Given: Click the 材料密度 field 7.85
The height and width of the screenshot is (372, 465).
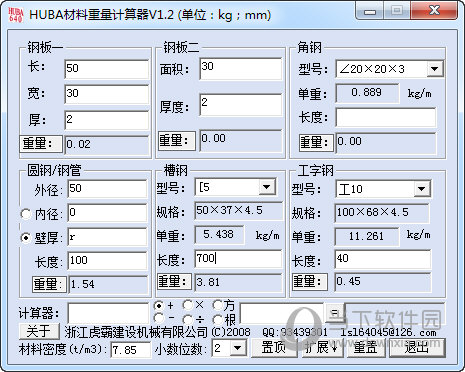Looking at the screenshot, I should coord(131,349).
